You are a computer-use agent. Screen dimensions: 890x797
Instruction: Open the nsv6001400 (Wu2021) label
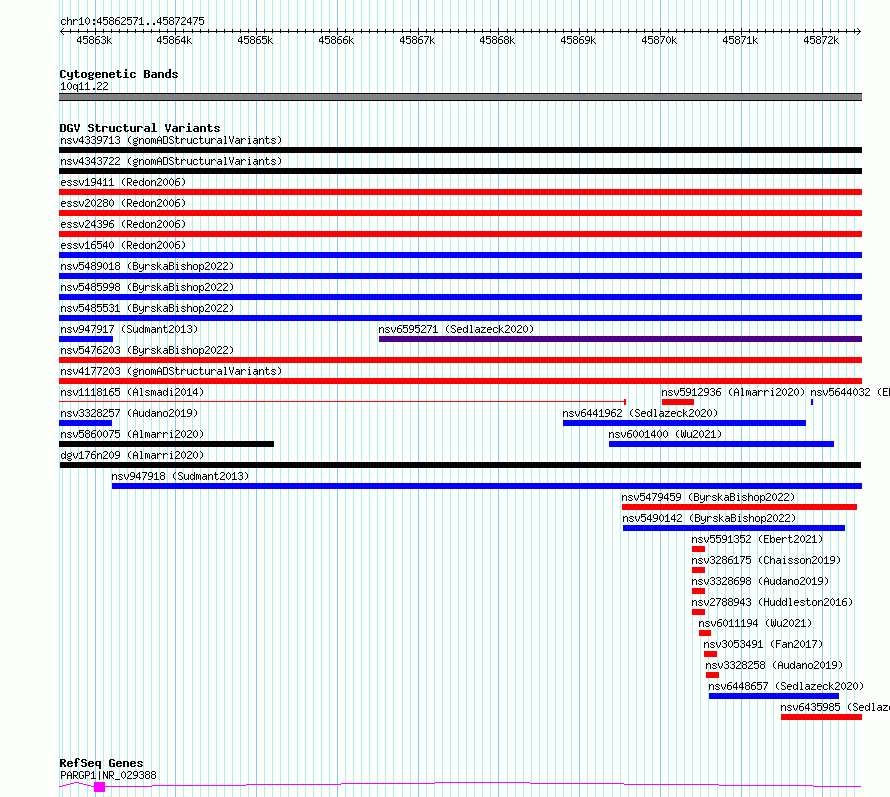pos(665,434)
